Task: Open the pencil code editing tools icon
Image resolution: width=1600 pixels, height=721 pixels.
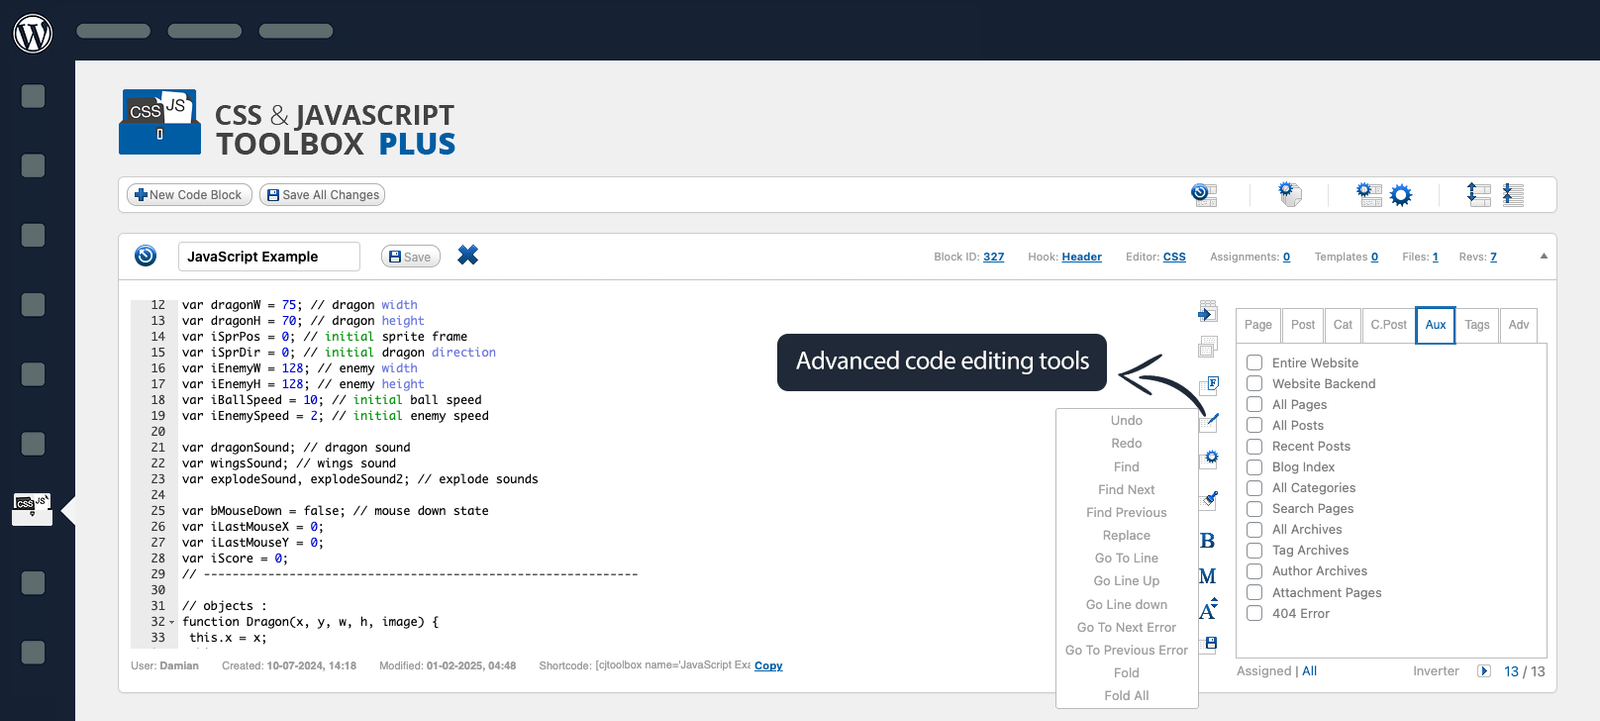Action: coord(1210,423)
